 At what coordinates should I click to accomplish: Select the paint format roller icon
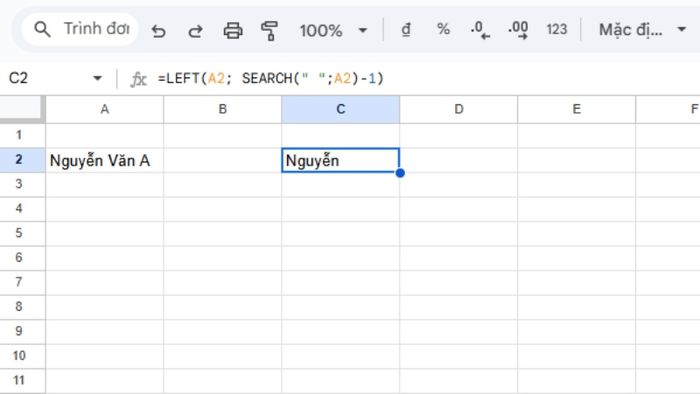click(269, 31)
